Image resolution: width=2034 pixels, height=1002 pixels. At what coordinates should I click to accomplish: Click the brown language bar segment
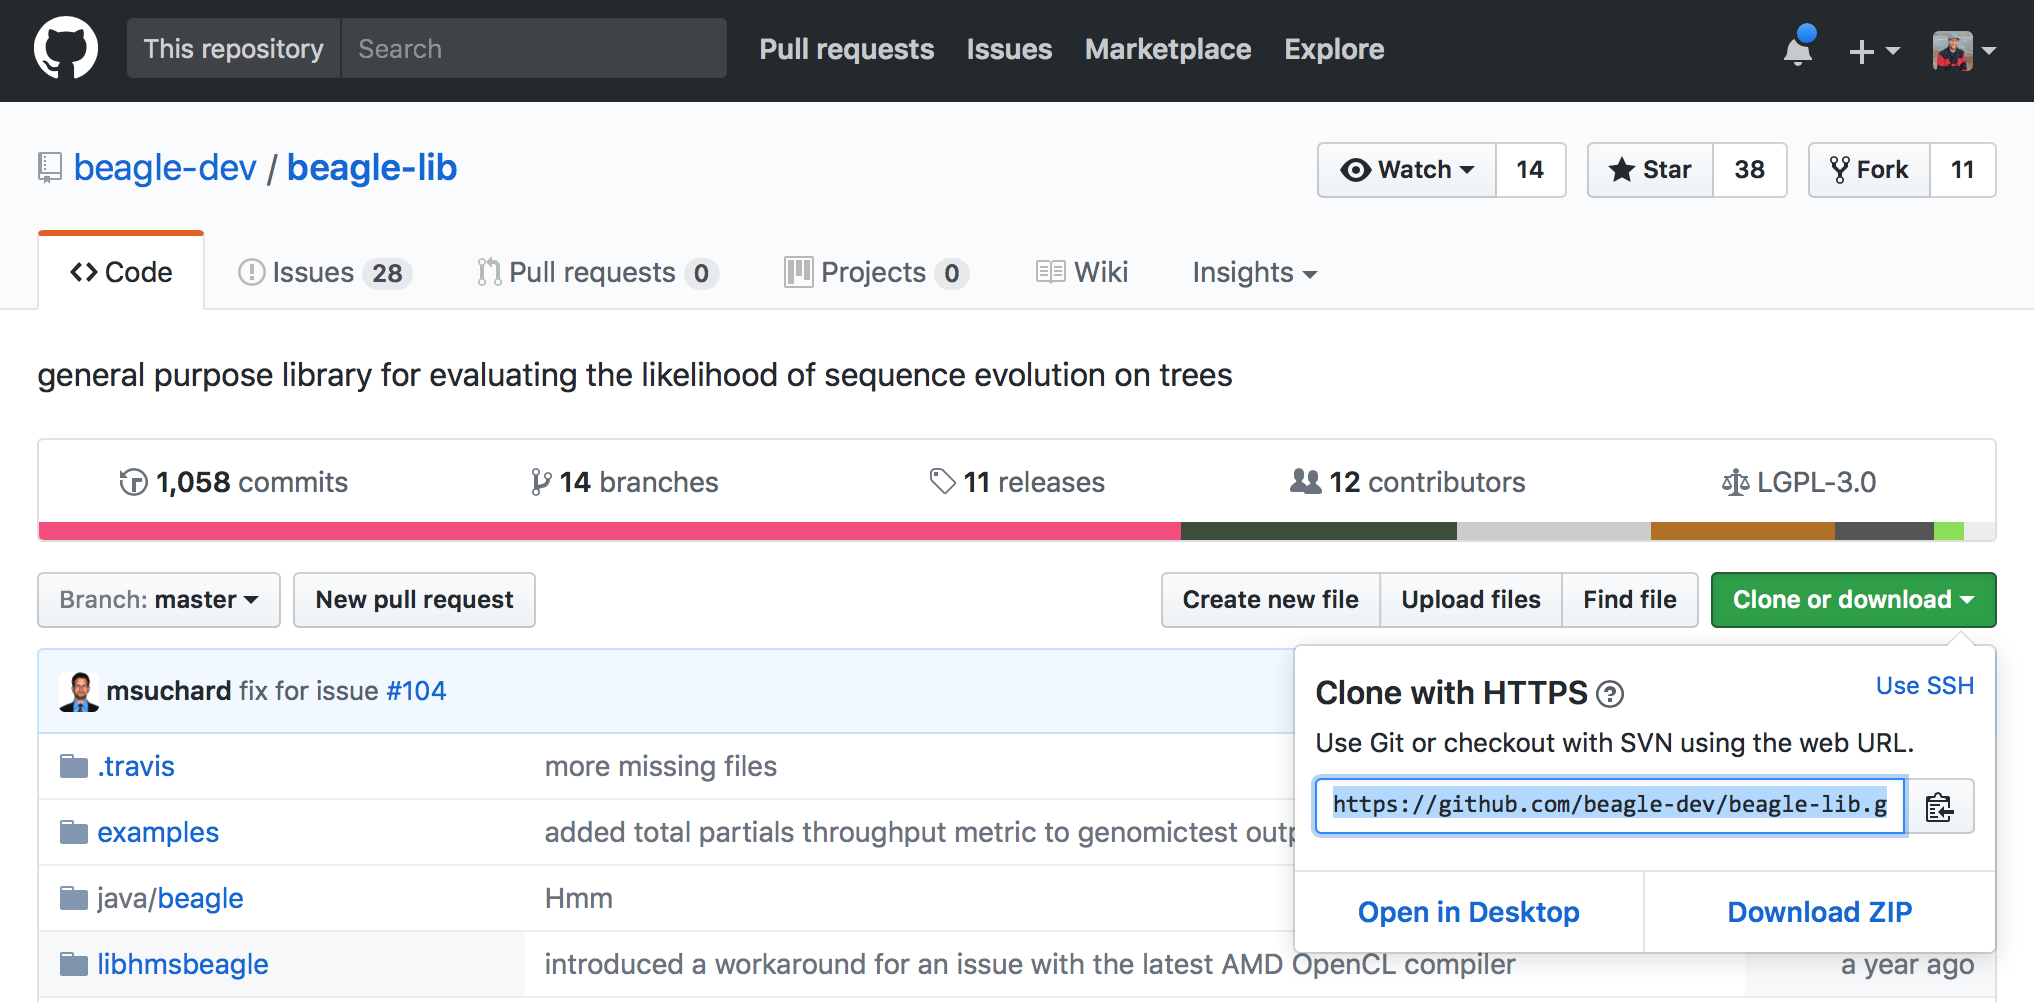pos(1743,531)
